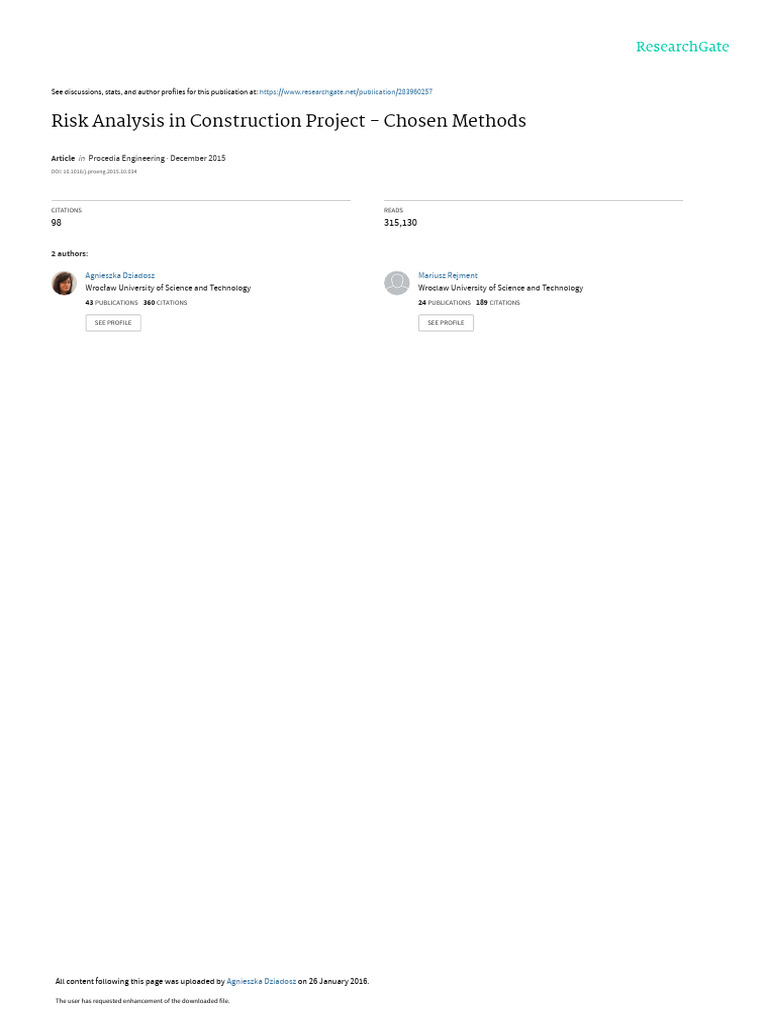Click uploader name Agnieszka Dziadosz in footer

tap(261, 981)
